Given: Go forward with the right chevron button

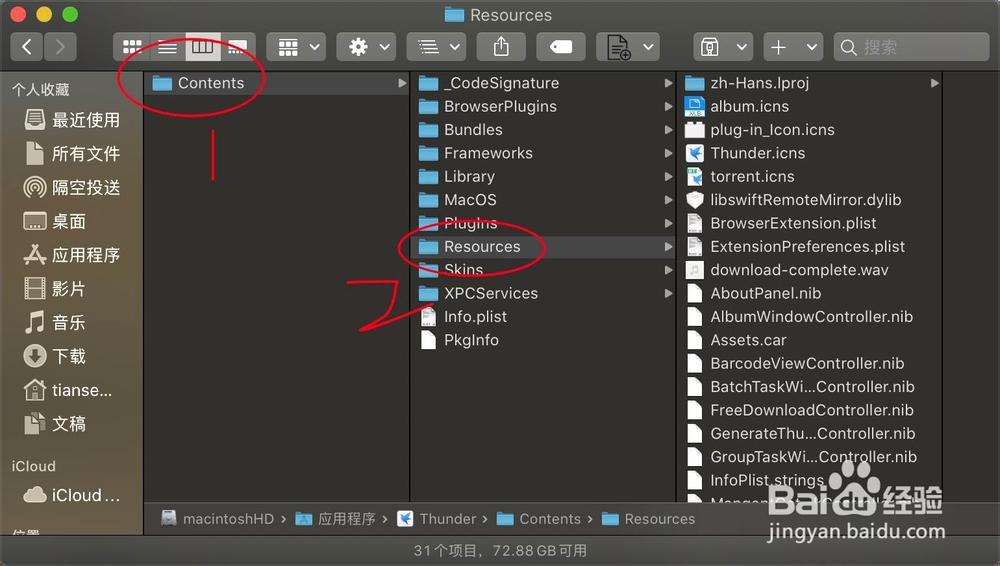Looking at the screenshot, I should tap(60, 47).
